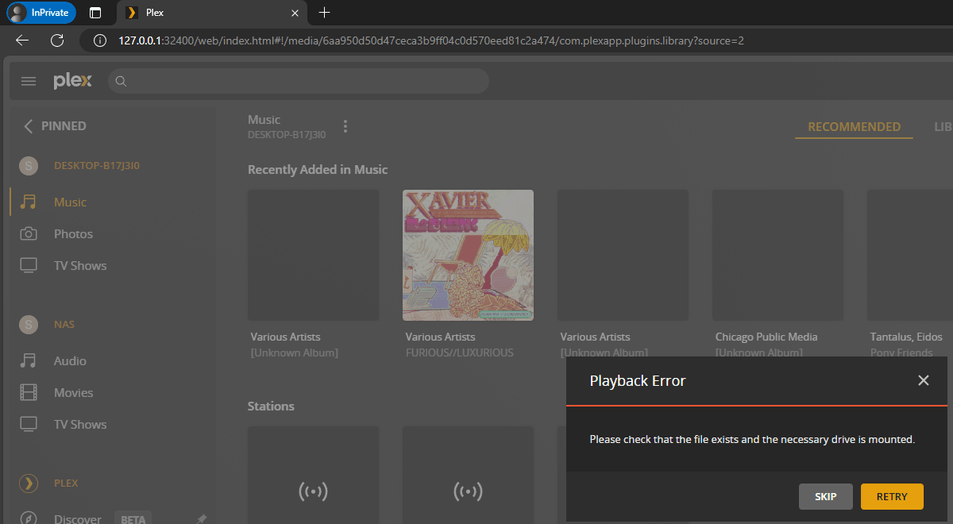The image size is (953, 524).
Task: Open the Photos camera icon
Action: [x=28, y=234]
